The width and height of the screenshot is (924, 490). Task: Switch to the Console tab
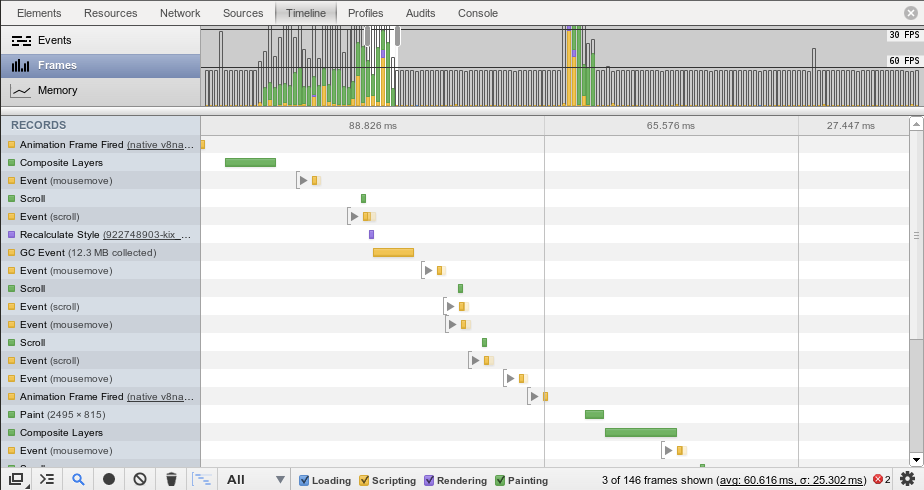pos(477,13)
